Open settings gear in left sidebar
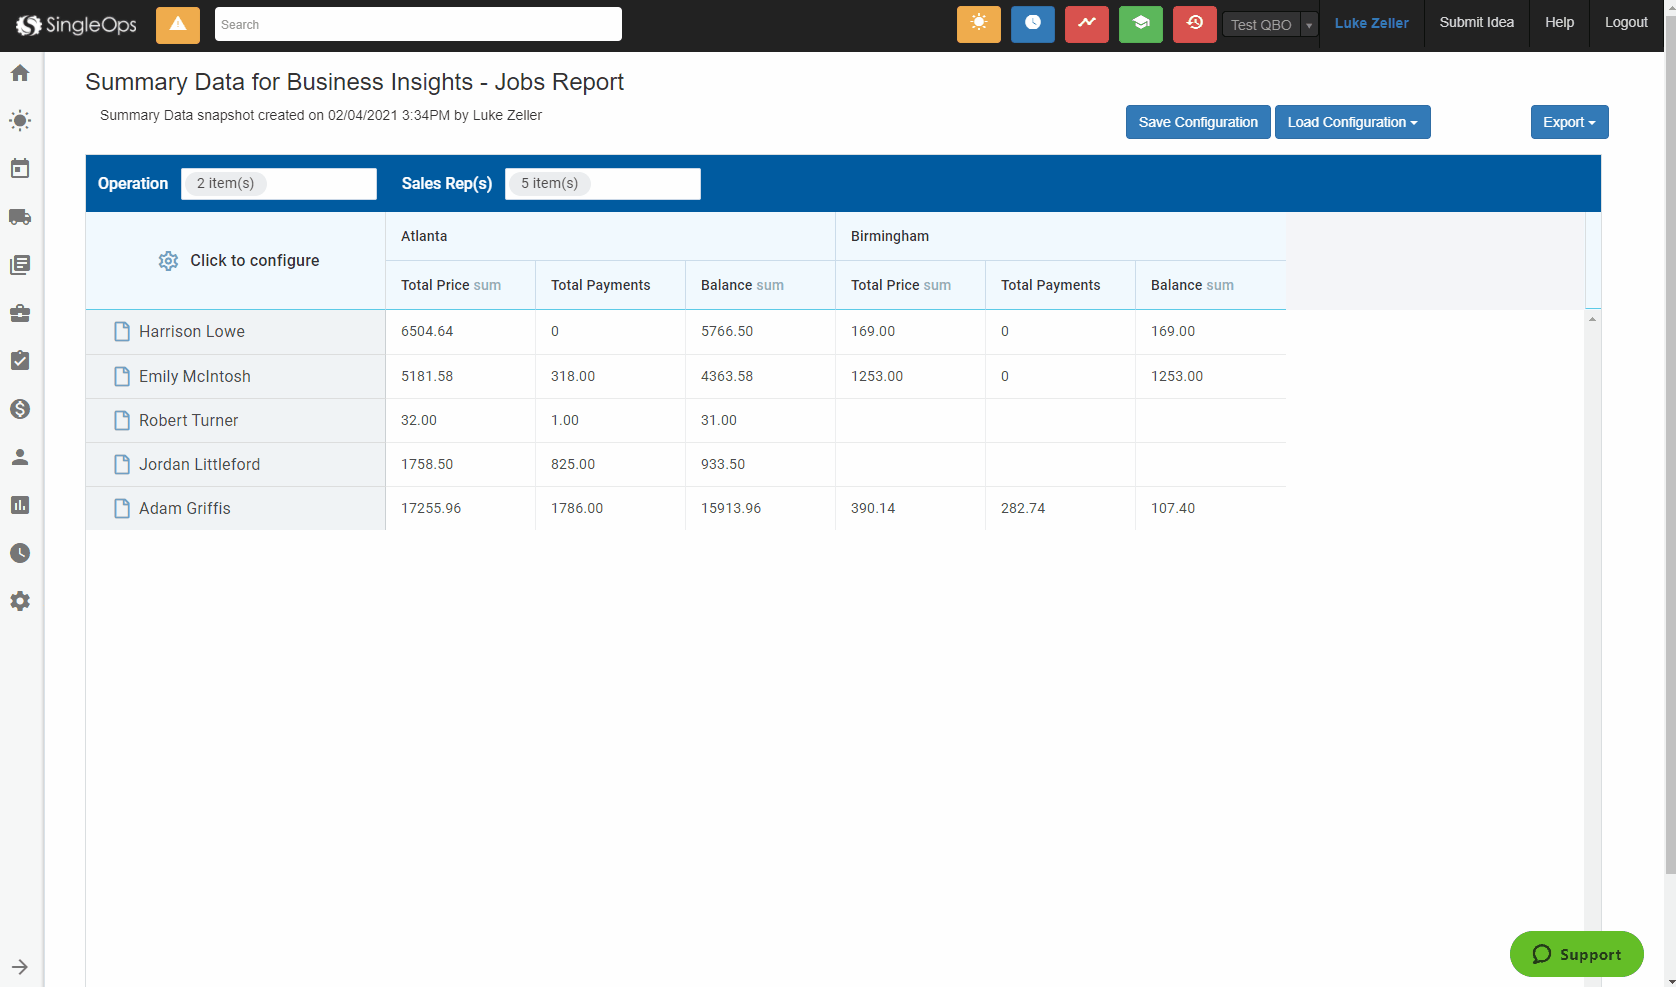This screenshot has width=1676, height=987. point(20,601)
